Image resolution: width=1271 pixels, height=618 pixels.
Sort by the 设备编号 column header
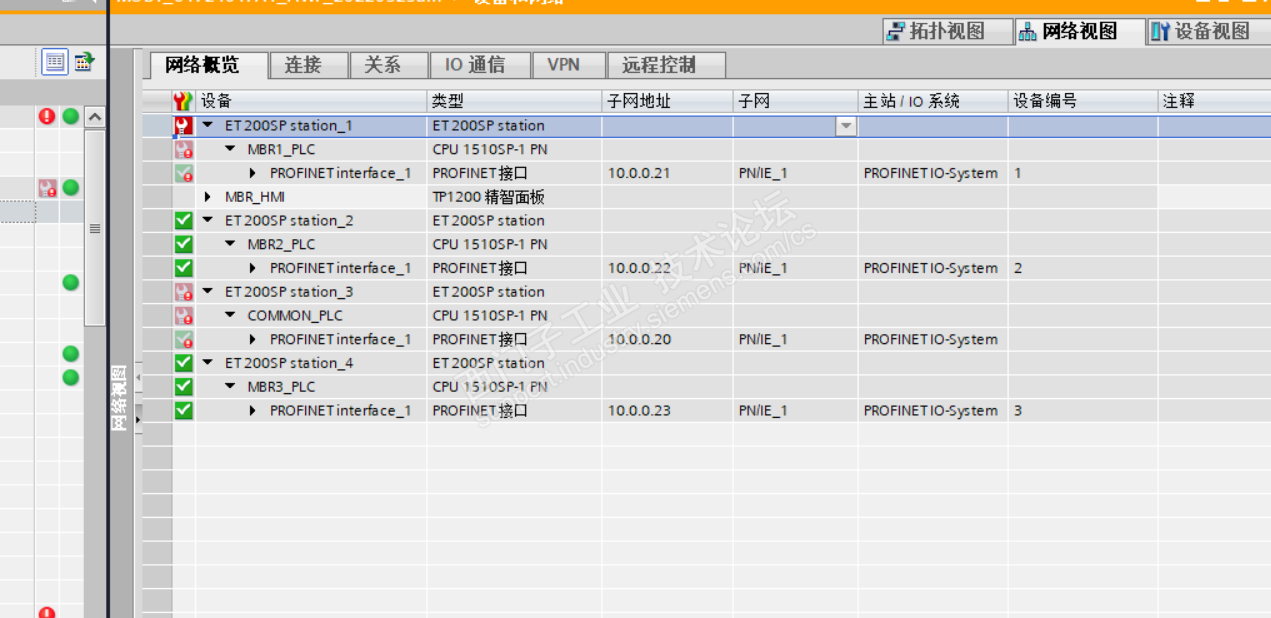pos(1083,101)
